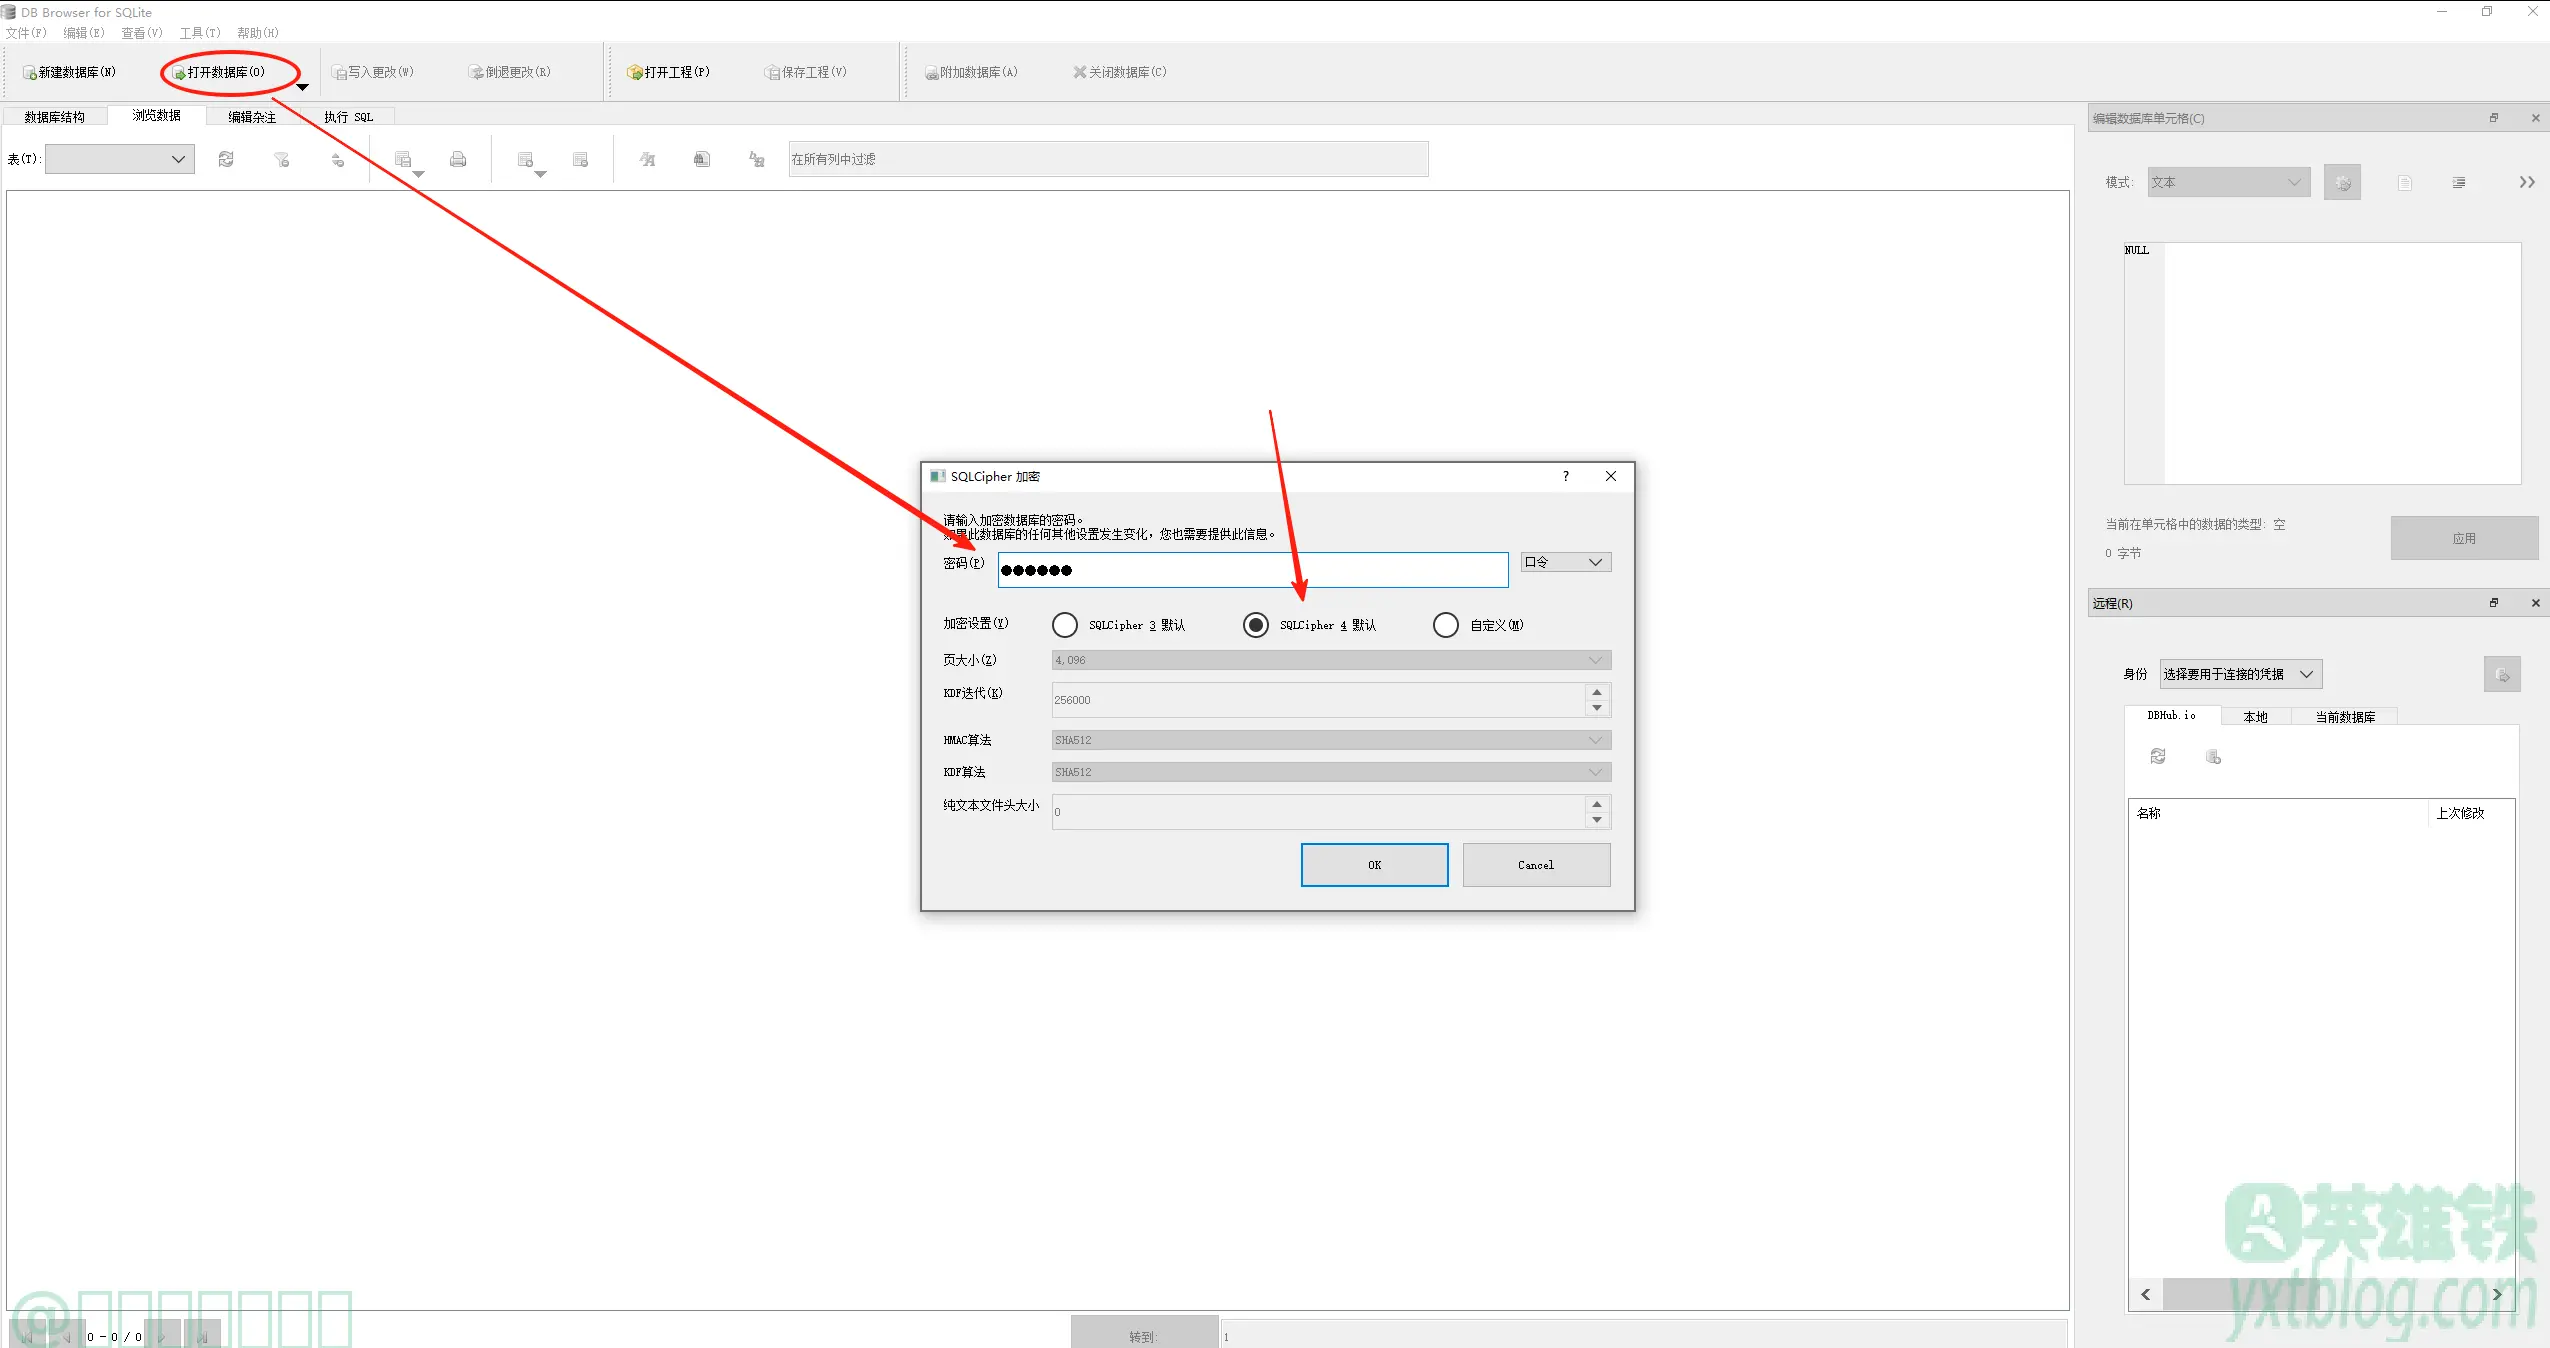
Task: Open the Help (帮助) menu
Action: (258, 33)
